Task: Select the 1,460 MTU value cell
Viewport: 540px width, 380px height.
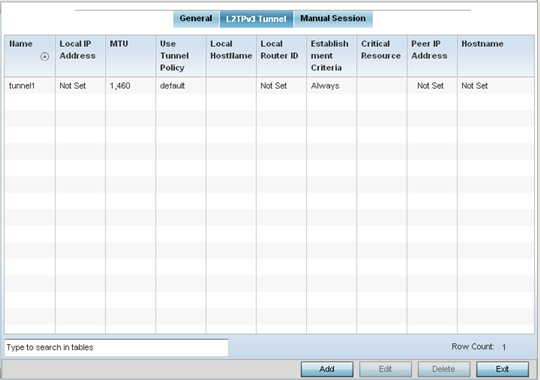Action: pyautogui.click(x=130, y=86)
